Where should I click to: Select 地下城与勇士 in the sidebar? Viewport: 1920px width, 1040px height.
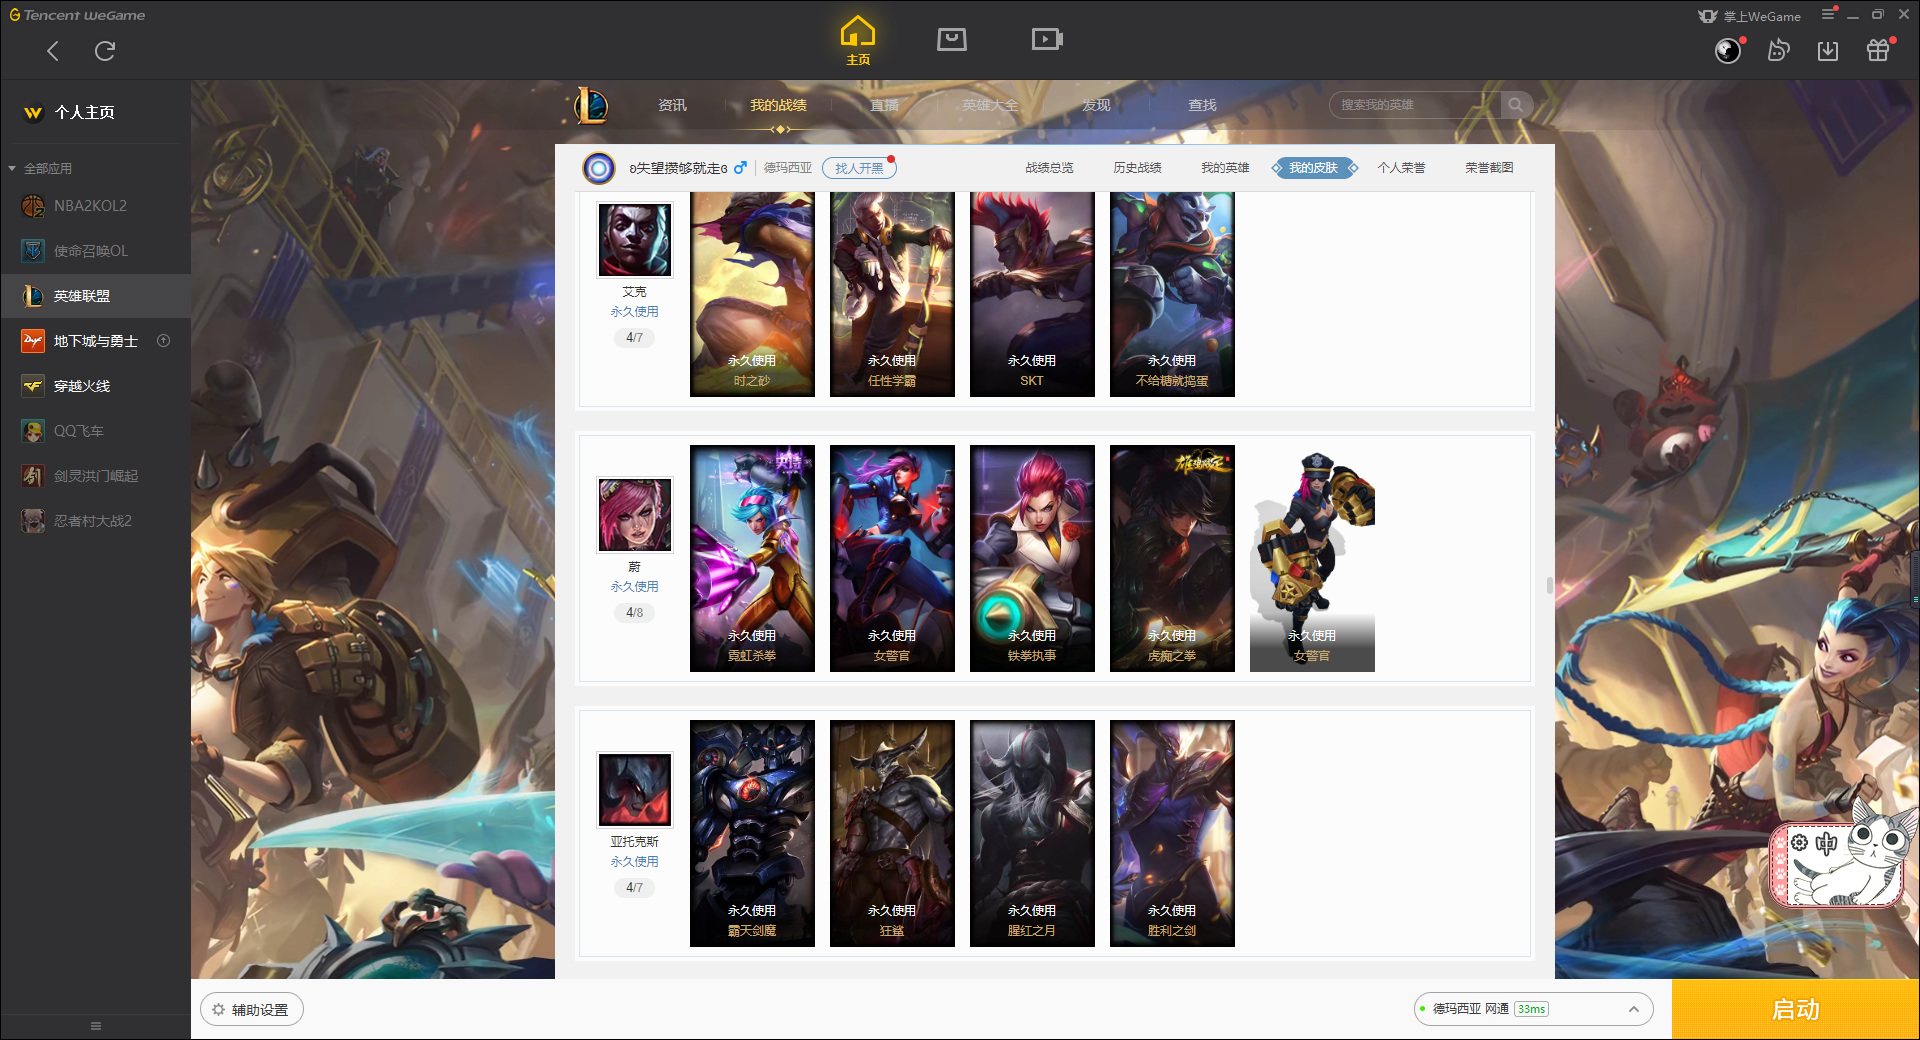pyautogui.click(x=95, y=341)
